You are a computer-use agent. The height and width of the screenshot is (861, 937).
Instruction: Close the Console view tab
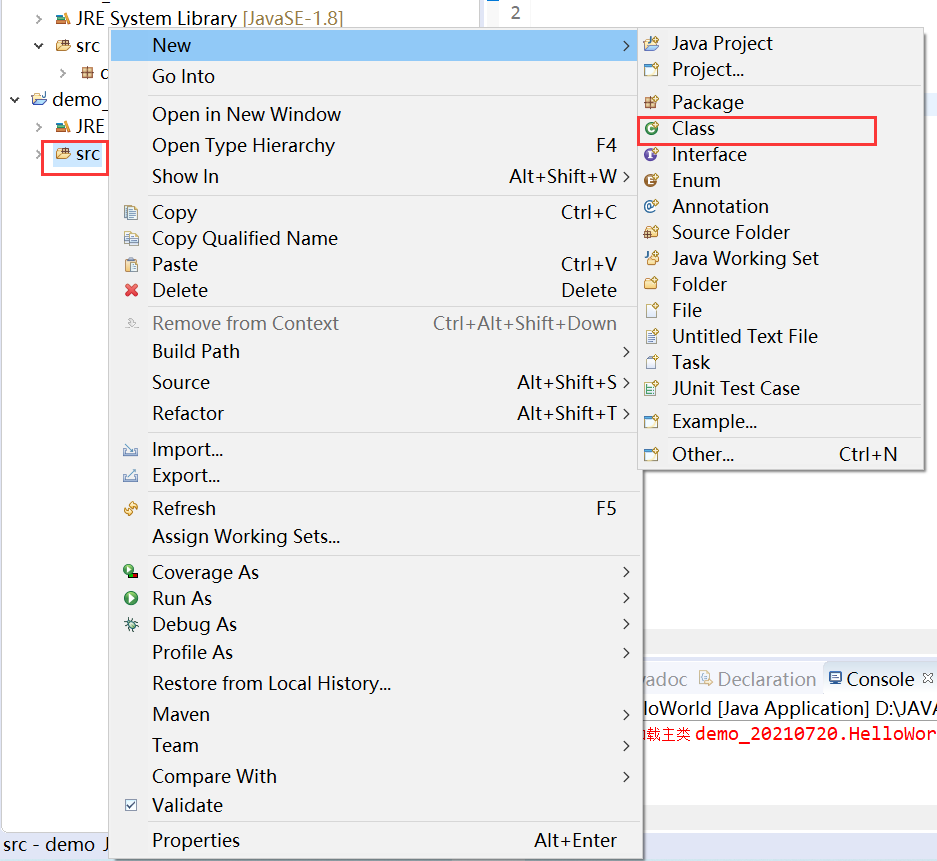[x=927, y=678]
